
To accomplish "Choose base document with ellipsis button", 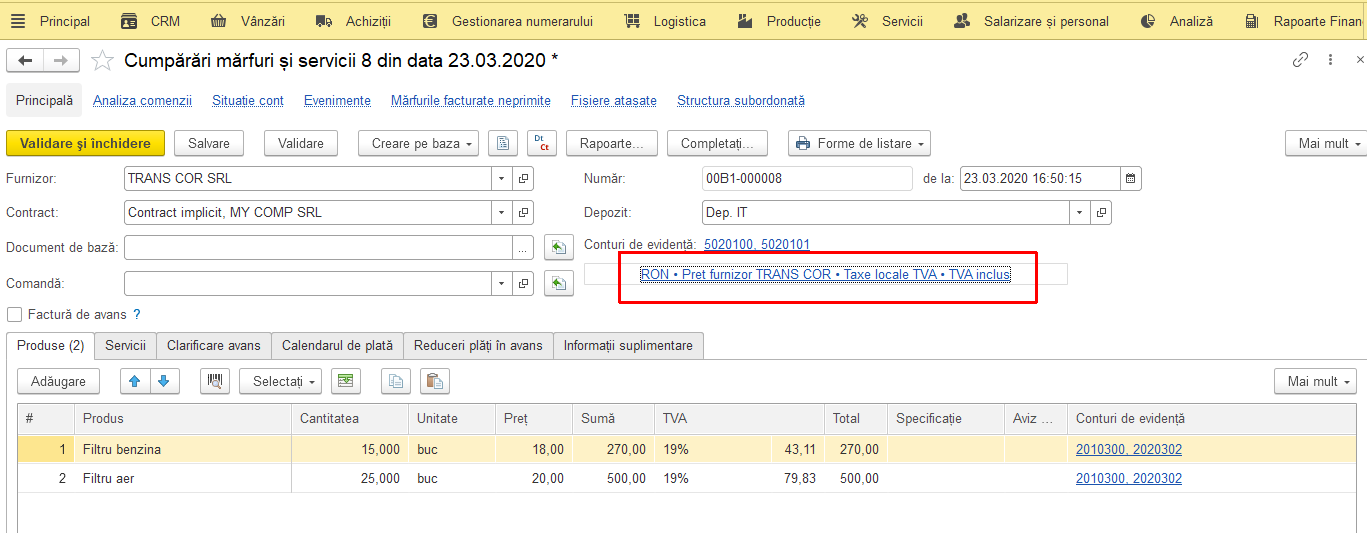I will click(523, 247).
